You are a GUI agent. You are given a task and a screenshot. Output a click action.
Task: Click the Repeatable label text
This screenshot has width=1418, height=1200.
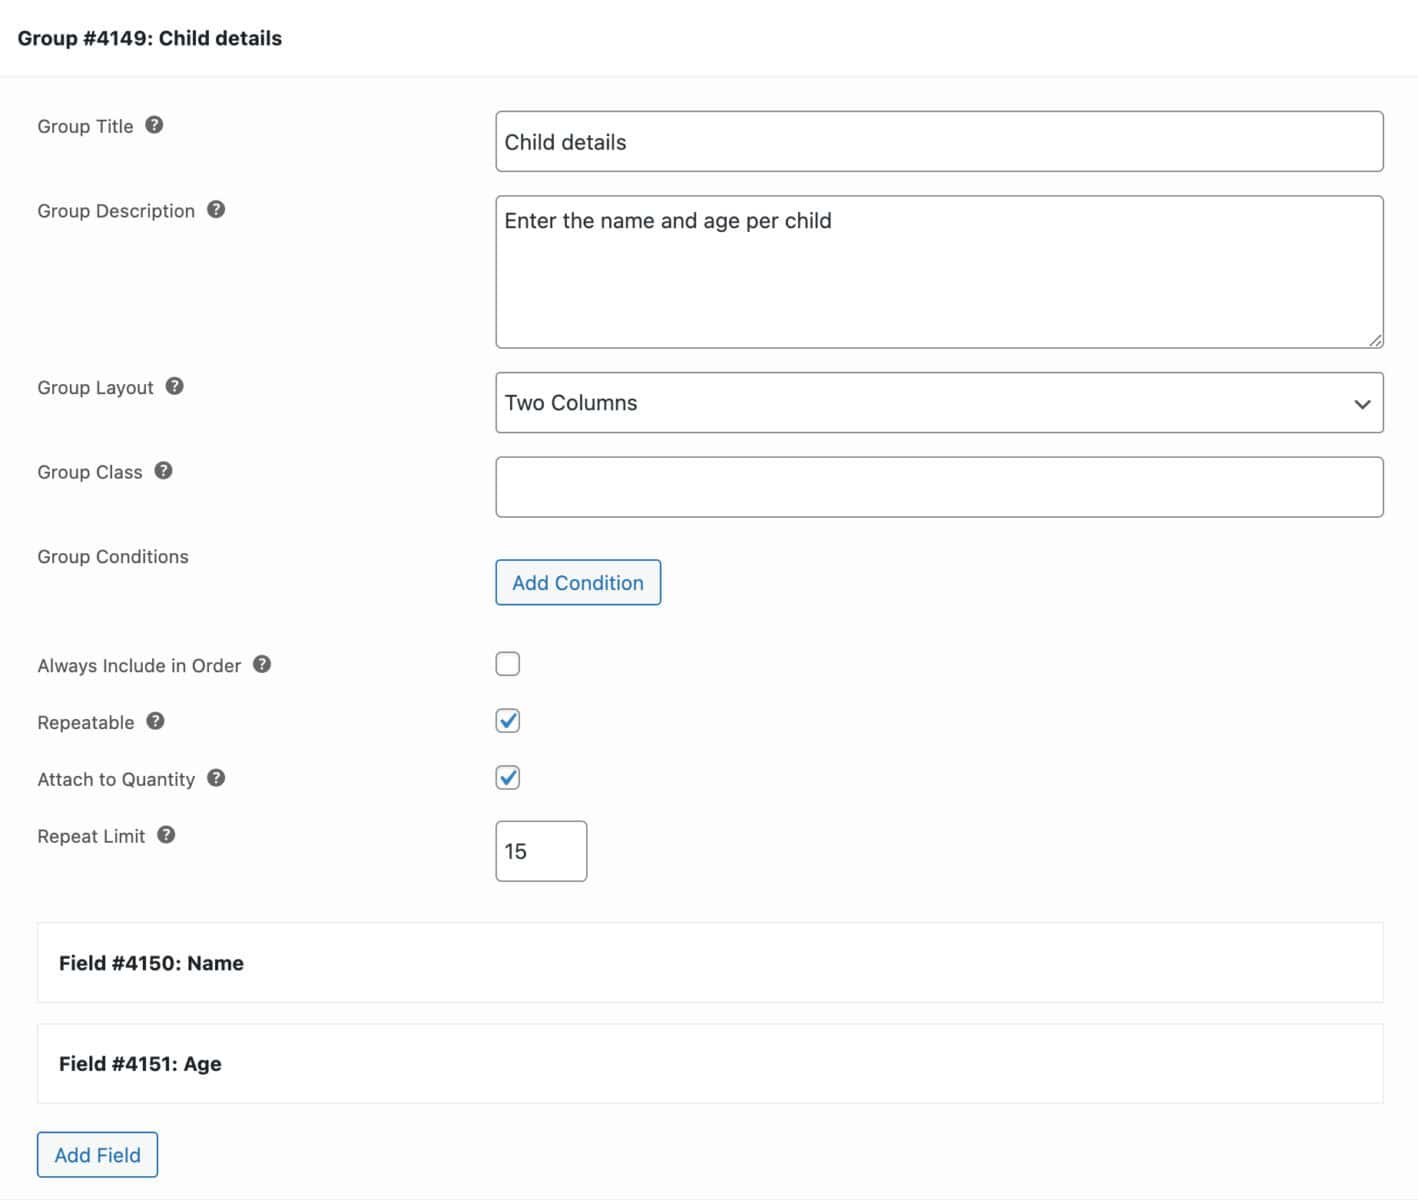86,723
